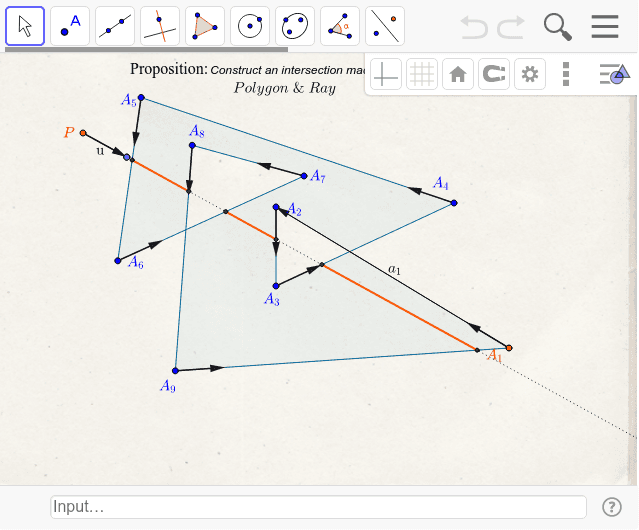This screenshot has height=530, width=639.
Task: Click the orange vertex A1
Action: 509,348
